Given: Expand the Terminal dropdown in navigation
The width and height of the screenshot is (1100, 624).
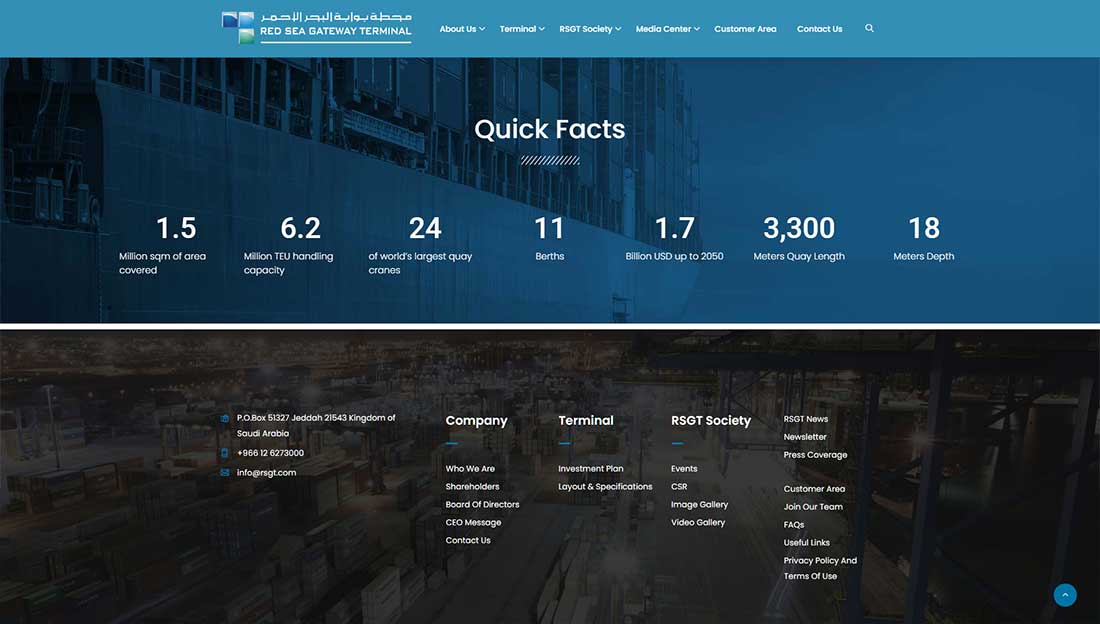Looking at the screenshot, I should pos(521,29).
